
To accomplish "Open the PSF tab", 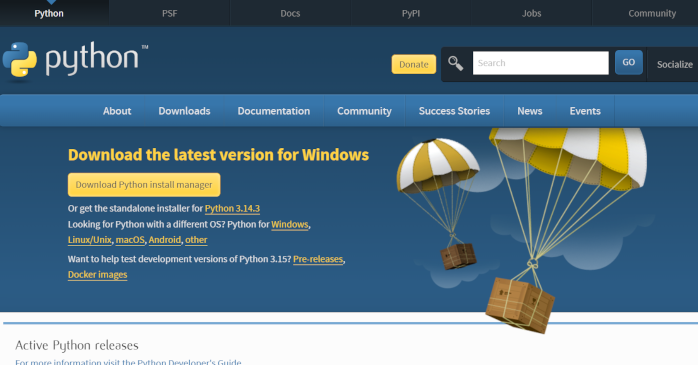I will click(x=170, y=13).
